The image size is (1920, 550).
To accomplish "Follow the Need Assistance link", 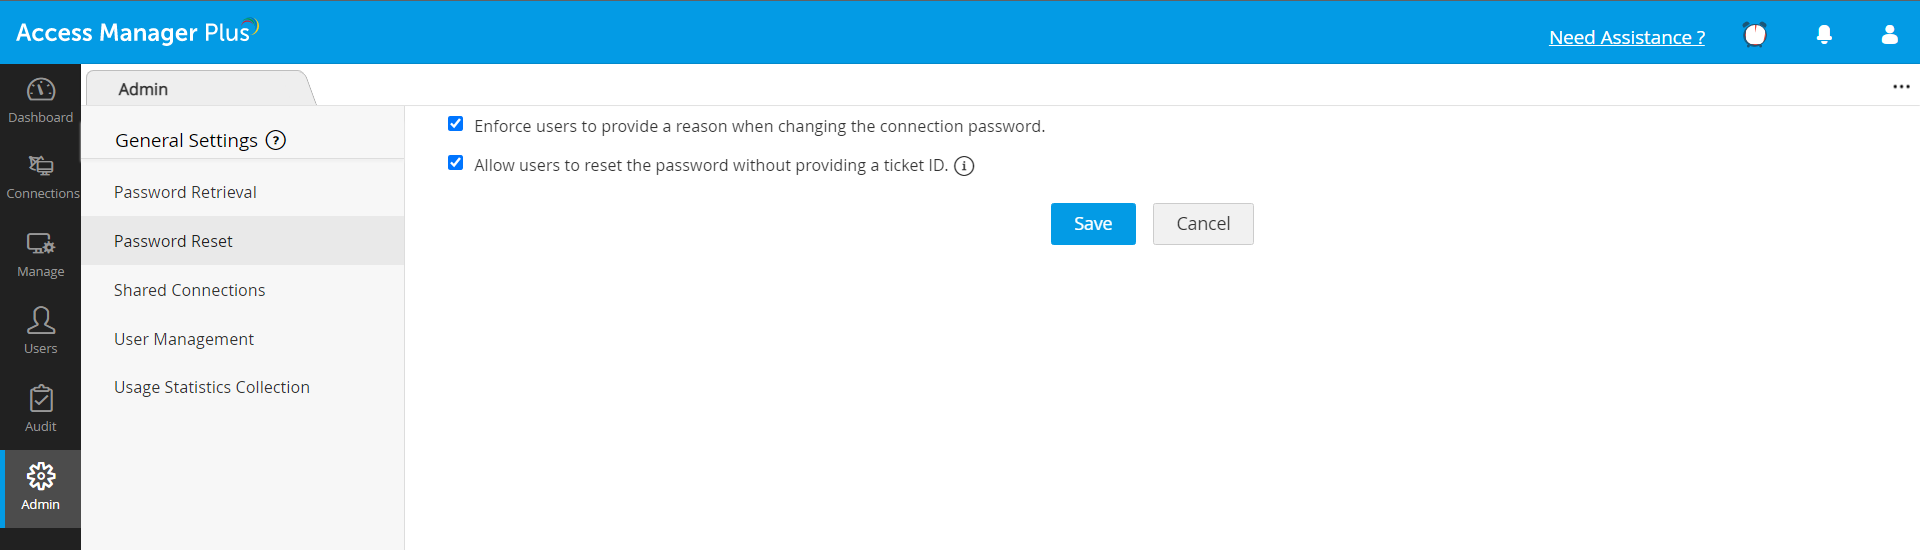I will coord(1627,37).
